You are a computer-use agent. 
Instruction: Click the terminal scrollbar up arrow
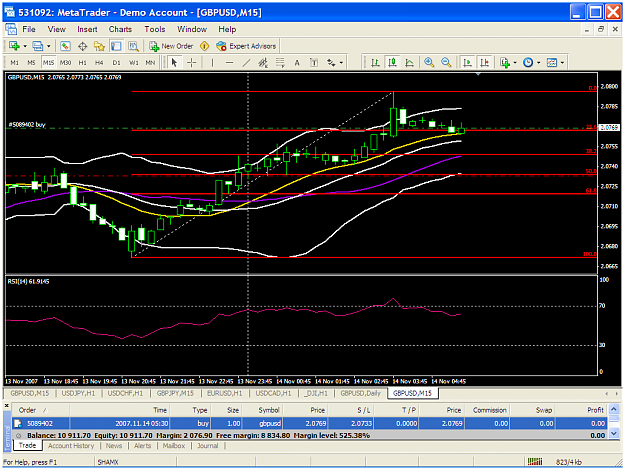(614, 409)
